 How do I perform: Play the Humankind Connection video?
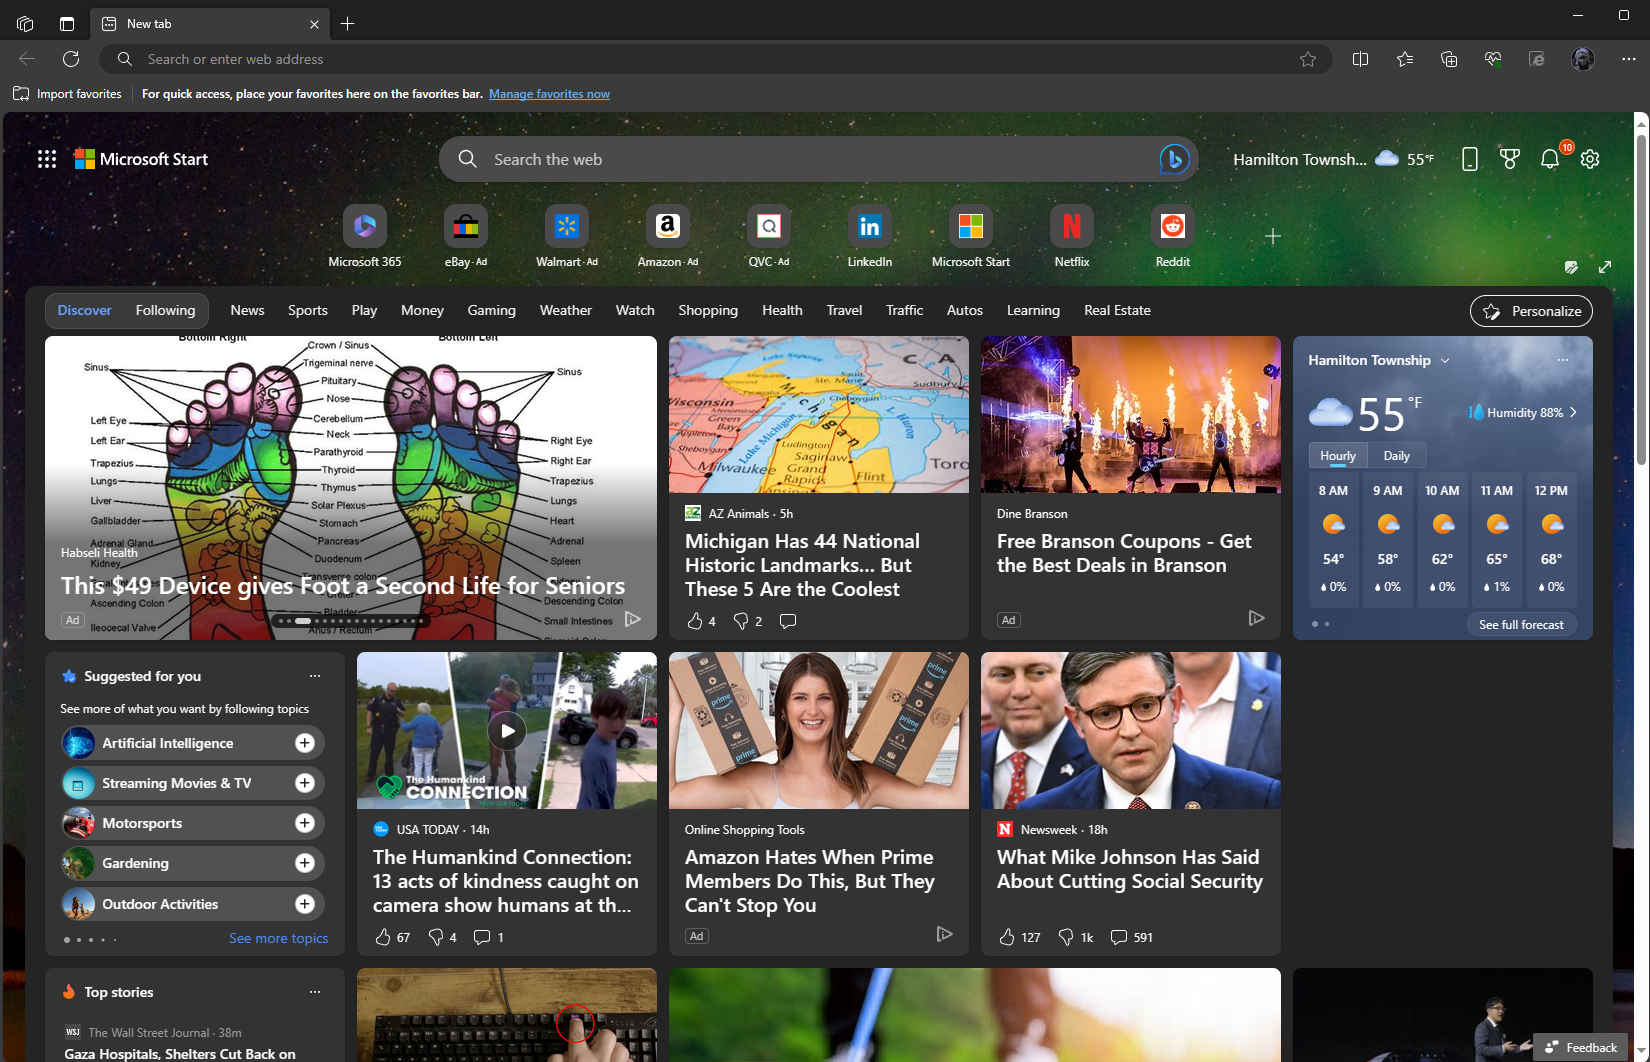[507, 731]
